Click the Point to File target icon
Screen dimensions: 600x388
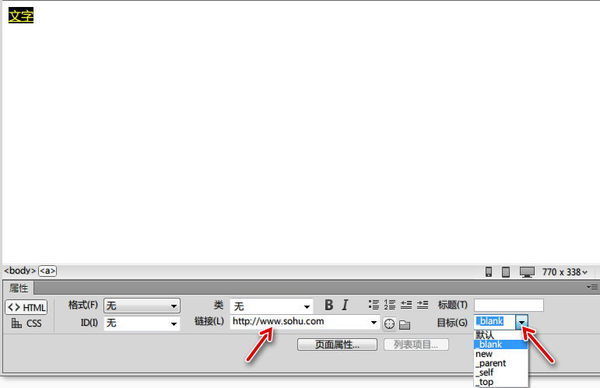point(389,324)
